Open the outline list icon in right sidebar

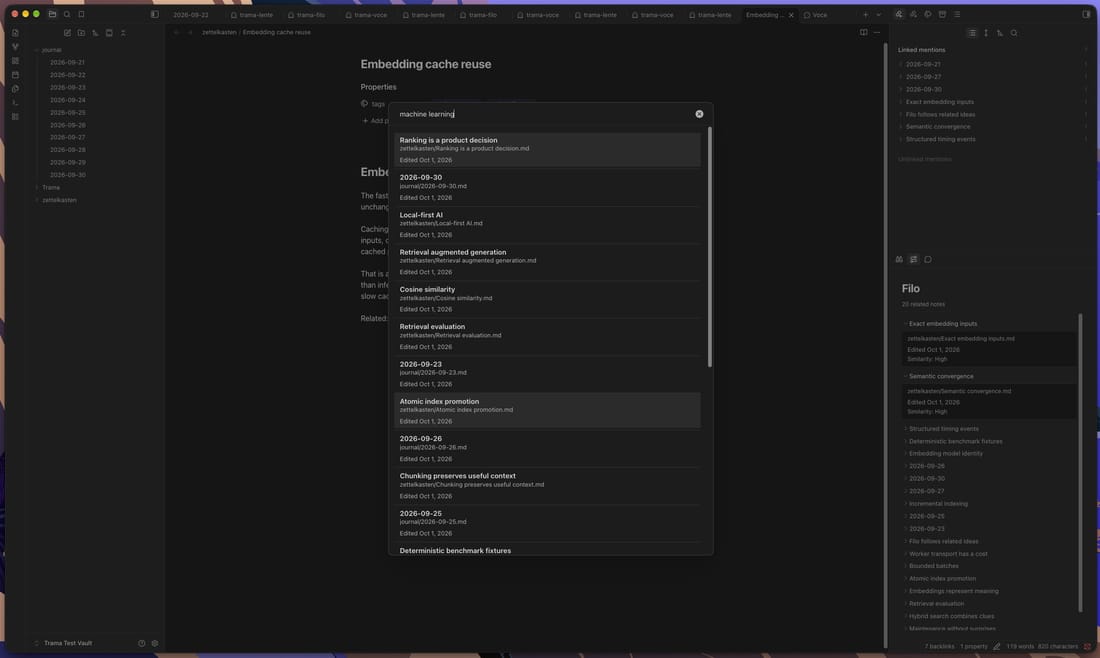coord(957,15)
